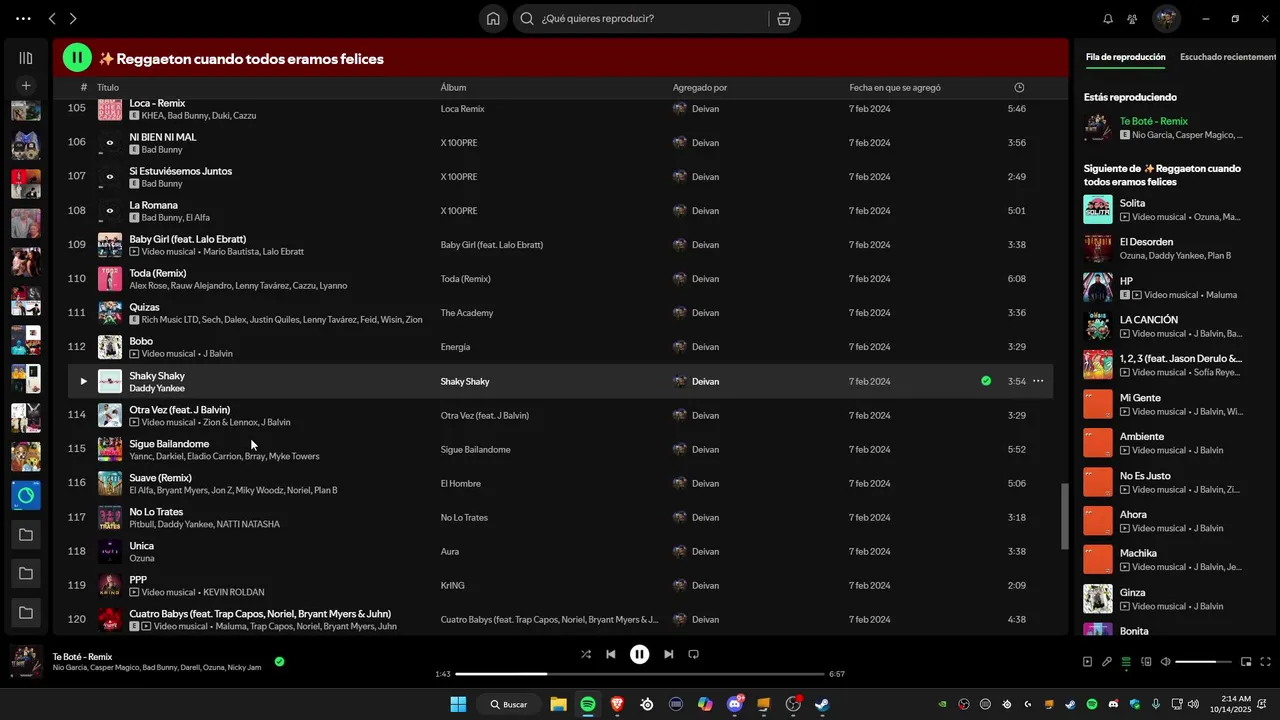The image size is (1280, 720).
Task: Skip to the previous track
Action: 611,654
